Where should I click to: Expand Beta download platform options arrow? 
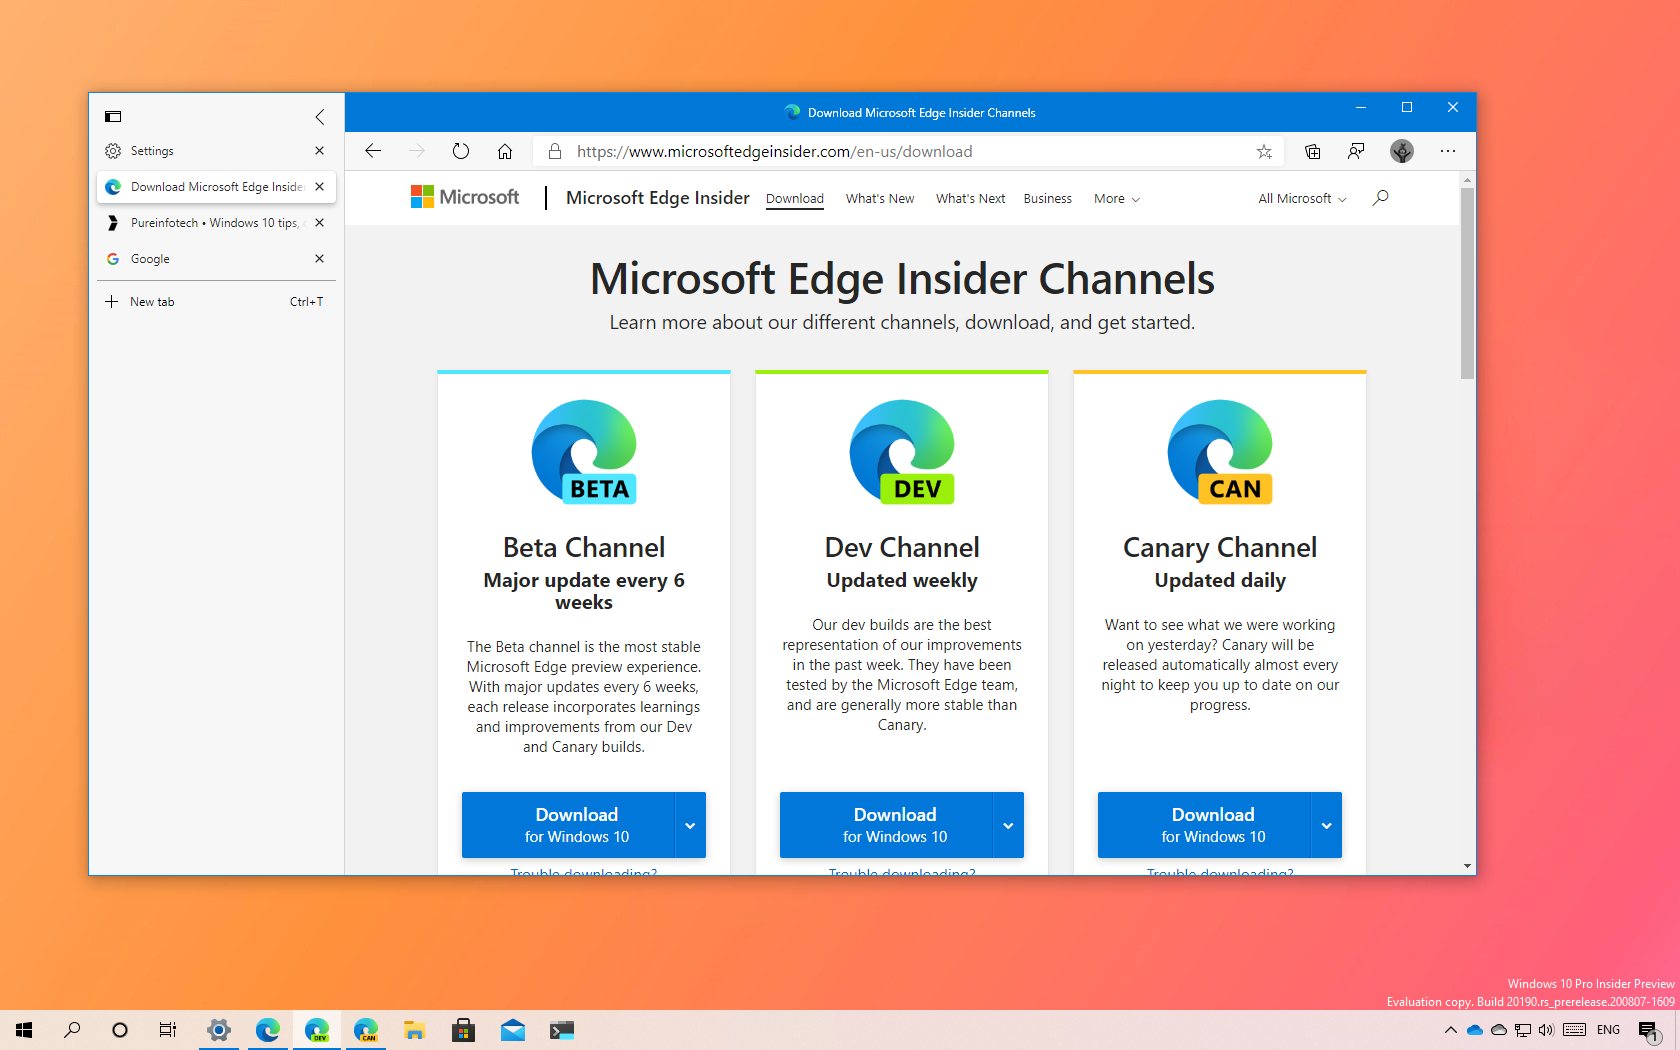tap(691, 825)
